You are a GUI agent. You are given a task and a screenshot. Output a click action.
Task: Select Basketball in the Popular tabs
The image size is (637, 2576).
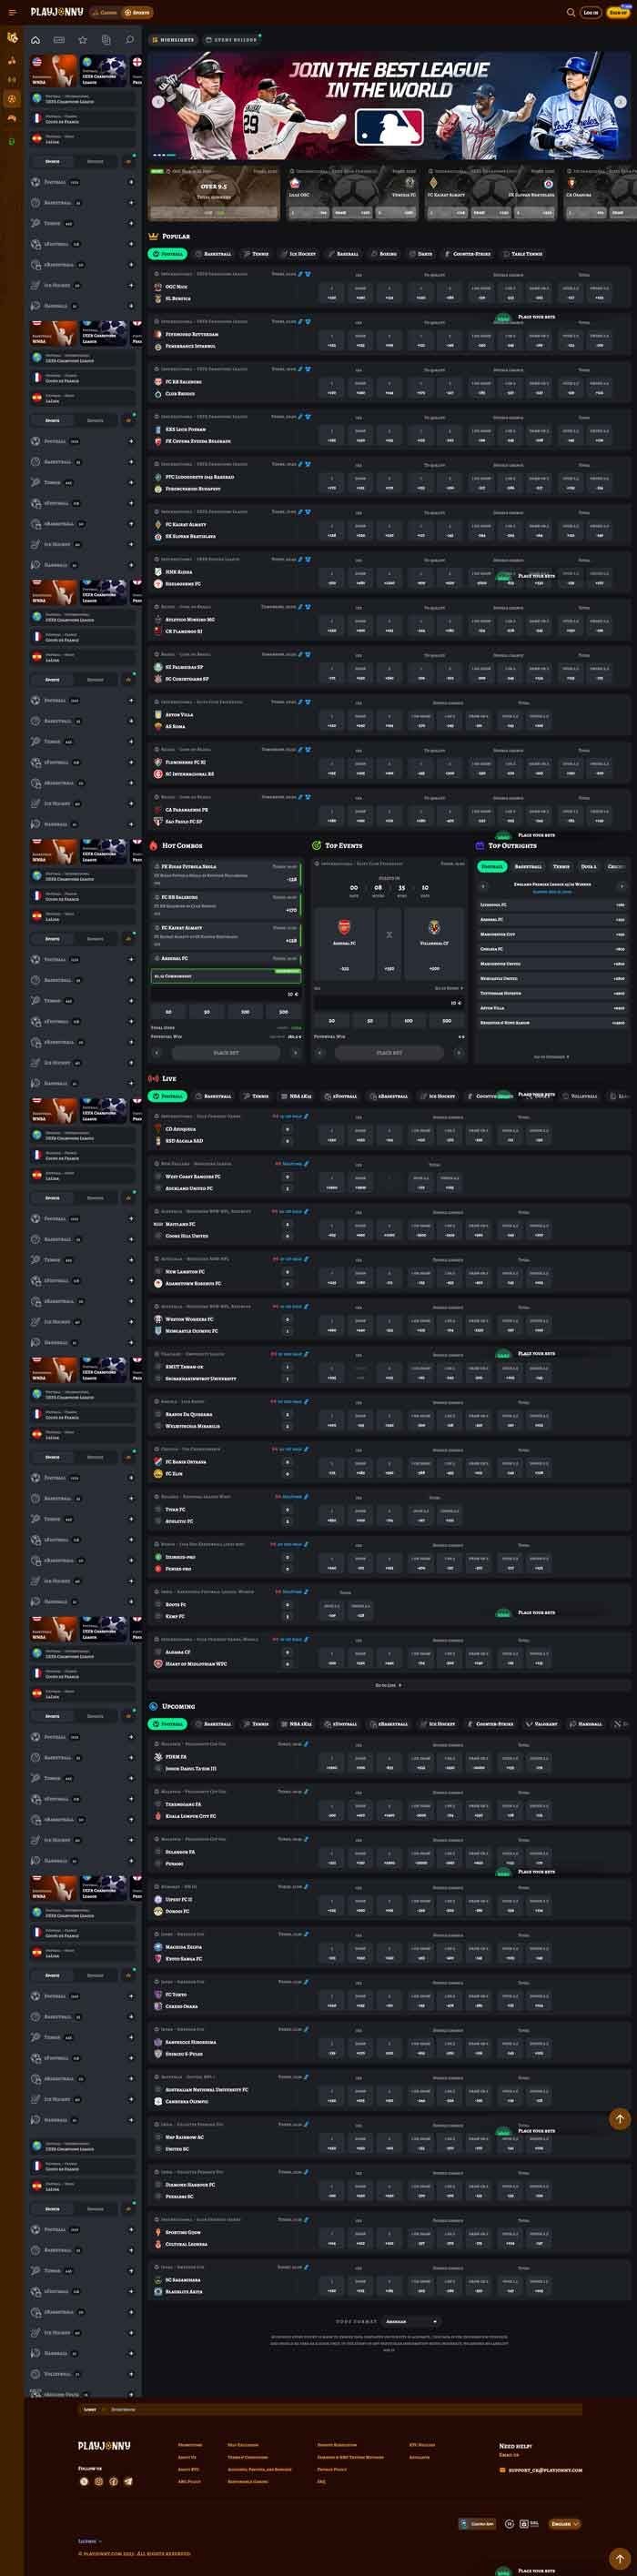pos(213,254)
